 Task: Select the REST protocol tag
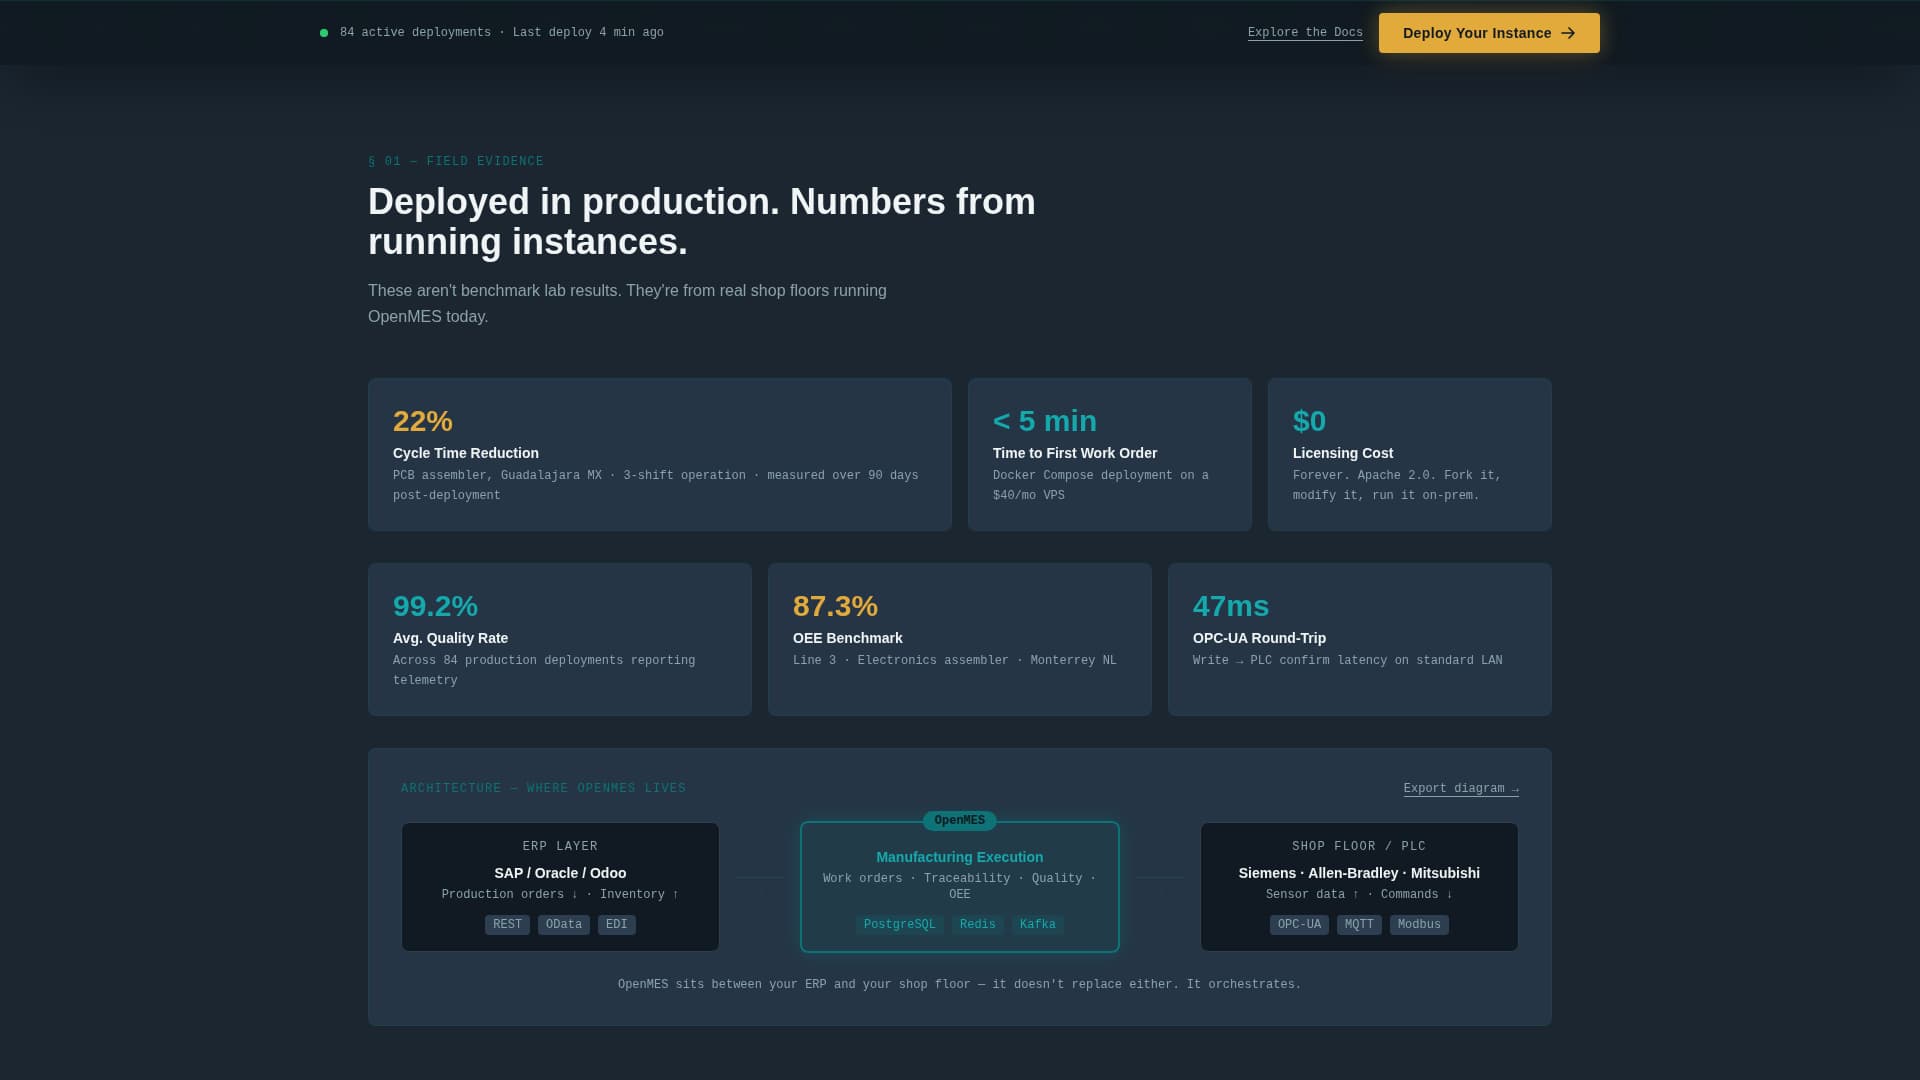pyautogui.click(x=507, y=925)
